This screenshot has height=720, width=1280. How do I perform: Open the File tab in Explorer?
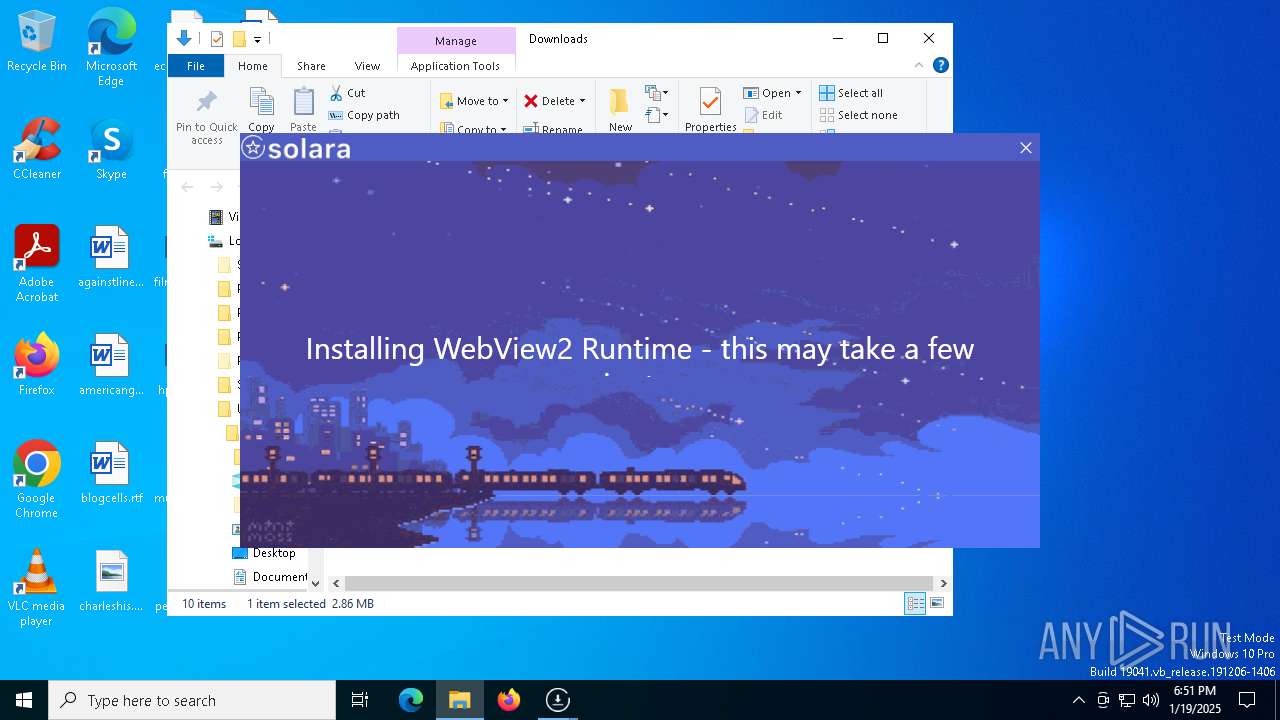click(x=196, y=66)
